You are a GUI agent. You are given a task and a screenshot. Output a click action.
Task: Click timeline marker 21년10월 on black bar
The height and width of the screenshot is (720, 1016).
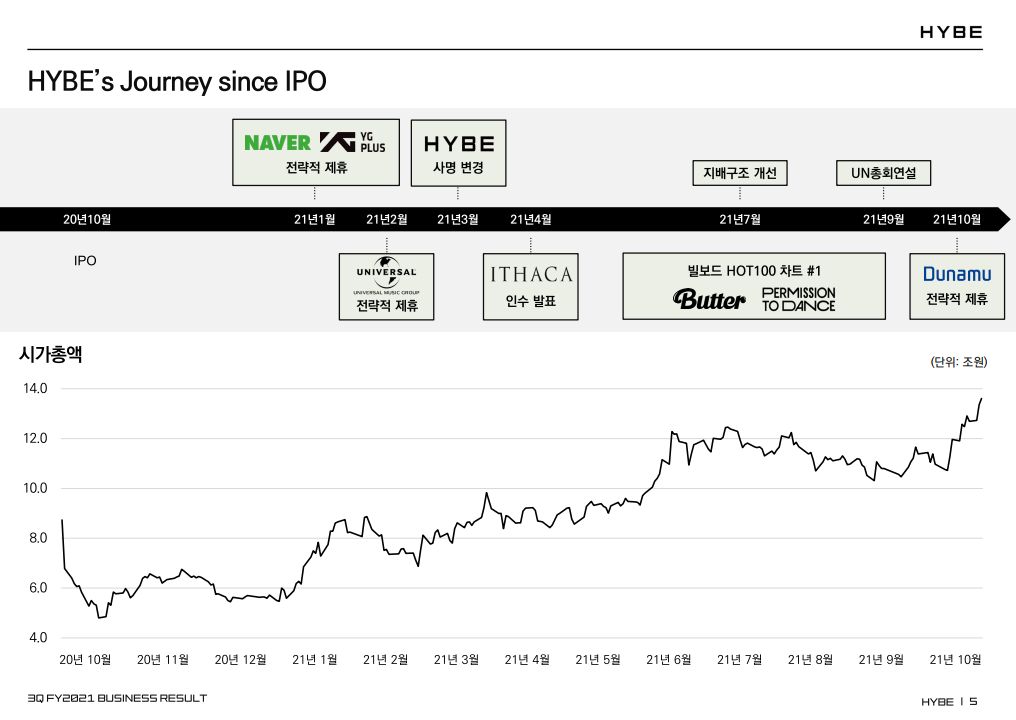pyautogui.click(x=957, y=219)
